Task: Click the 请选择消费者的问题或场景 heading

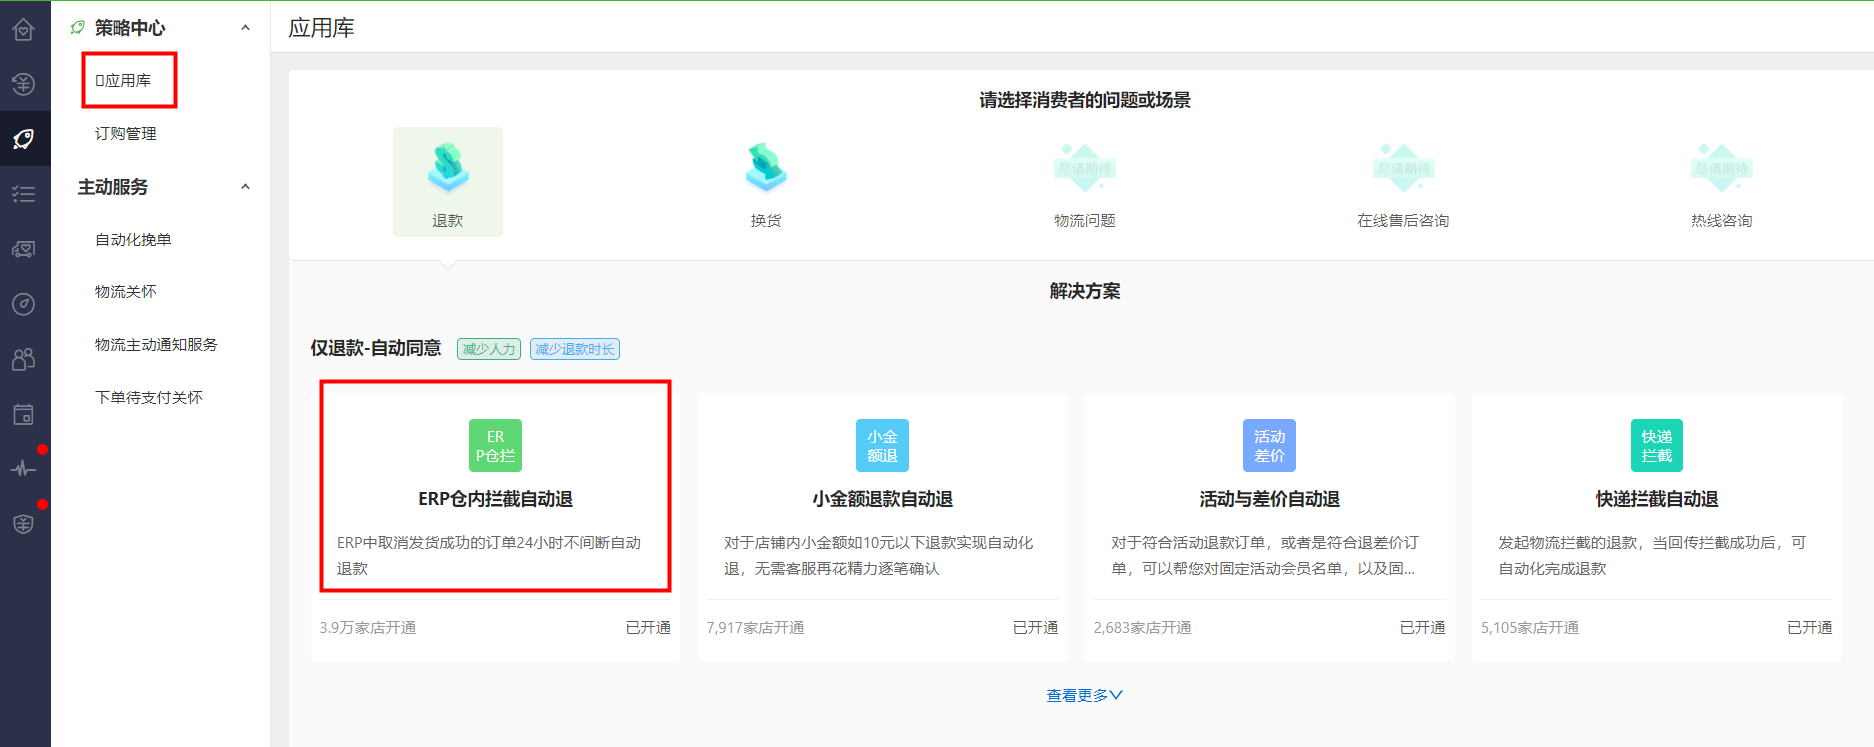Action: pos(1085,100)
